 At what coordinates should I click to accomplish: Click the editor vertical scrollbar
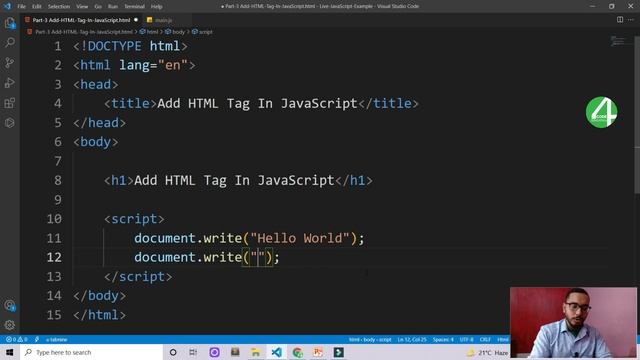click(x=637, y=114)
